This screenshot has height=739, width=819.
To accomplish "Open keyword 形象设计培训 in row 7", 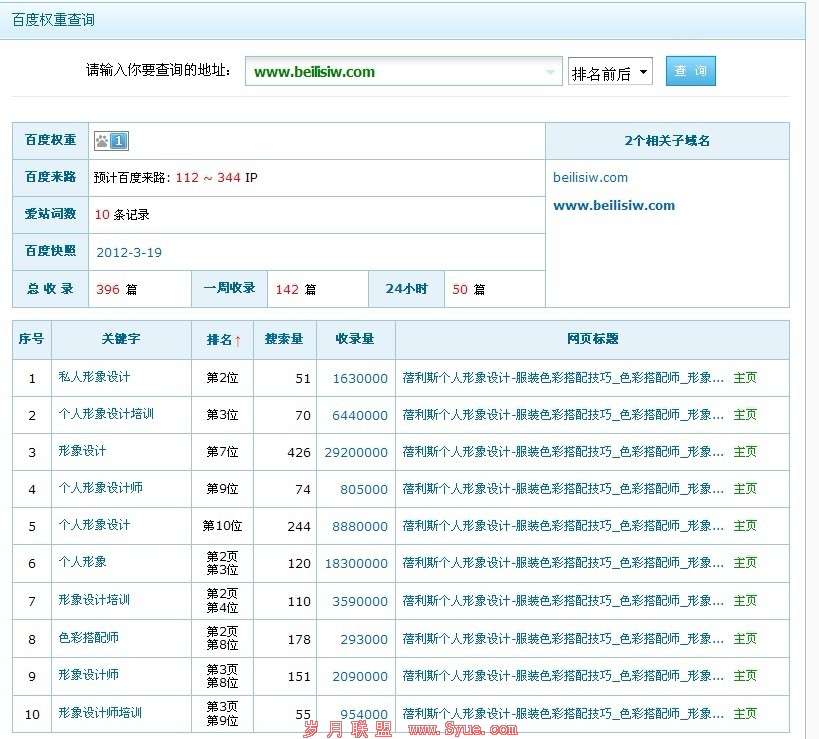I will 94,600.
